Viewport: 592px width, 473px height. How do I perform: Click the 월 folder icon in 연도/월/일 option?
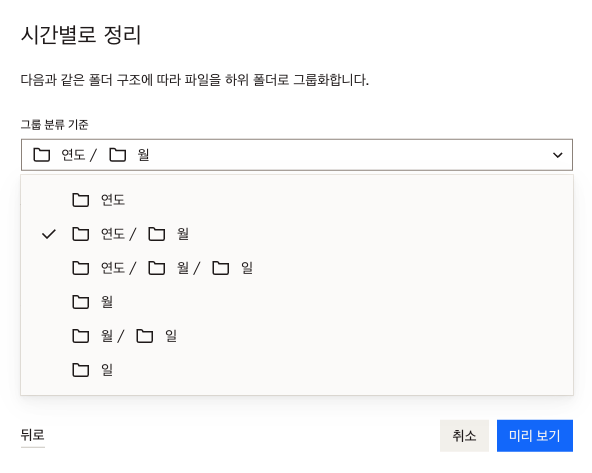point(157,268)
